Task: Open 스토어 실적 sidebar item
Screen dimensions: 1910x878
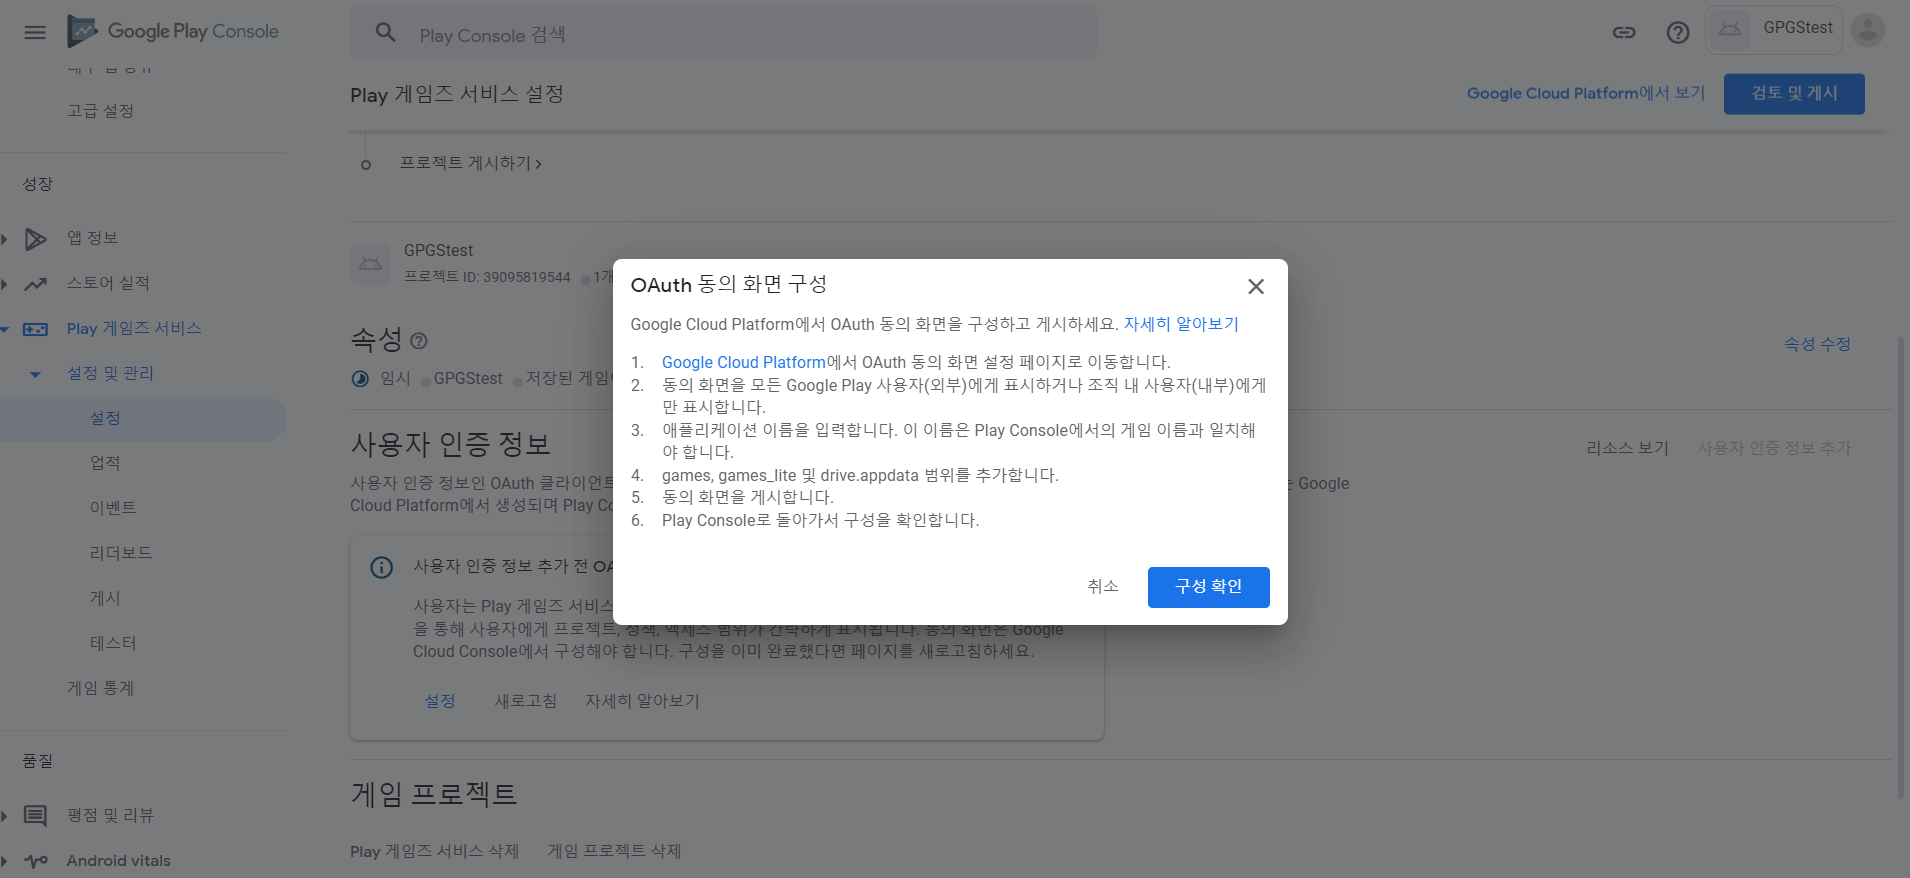Action: [108, 283]
